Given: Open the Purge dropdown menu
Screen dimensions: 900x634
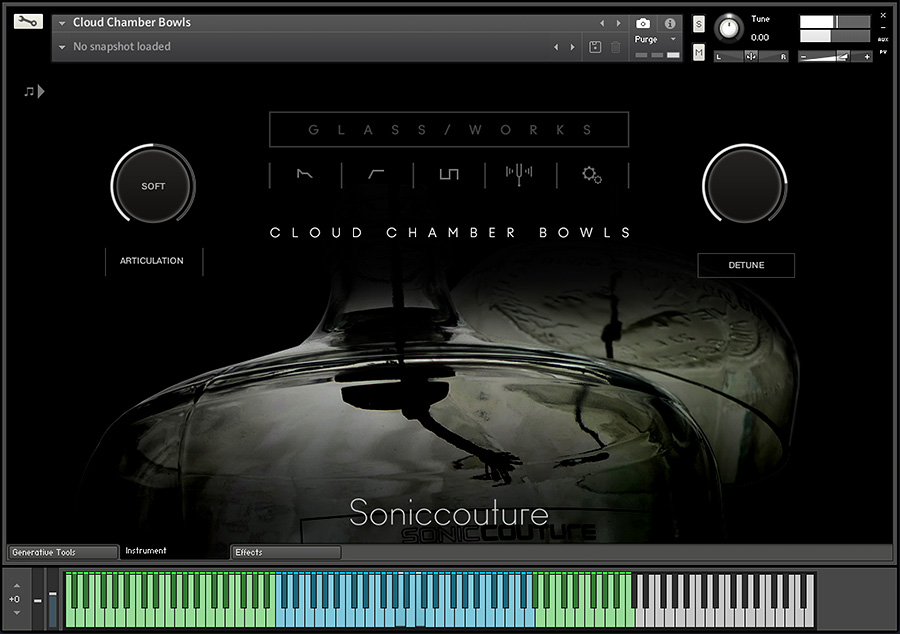Looking at the screenshot, I should [655, 39].
